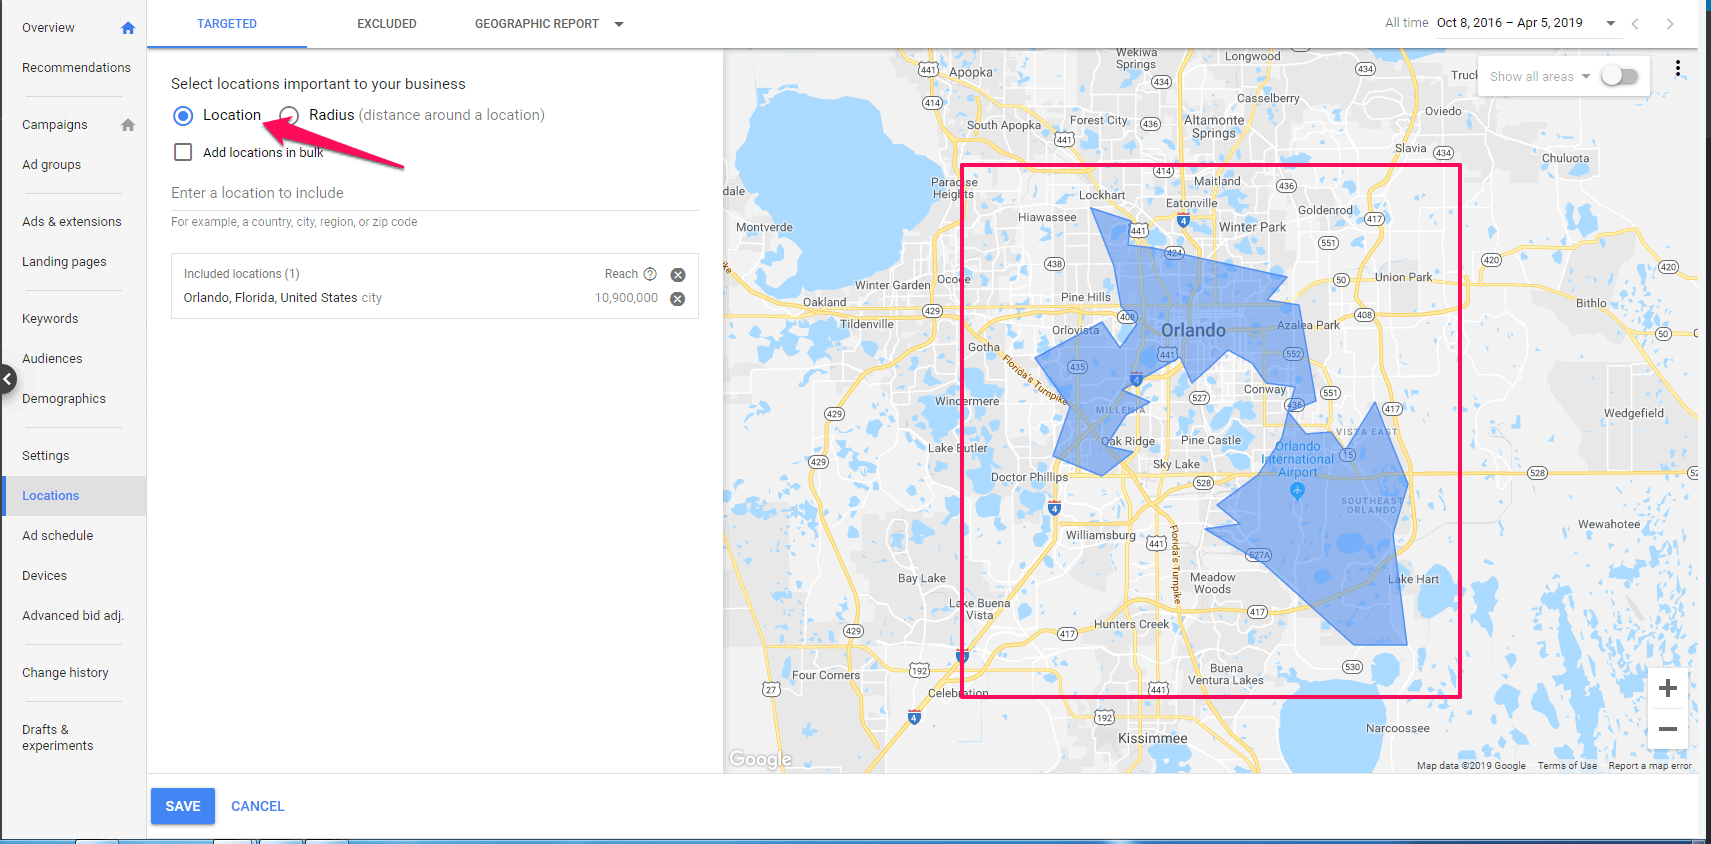
Task: Click Orlando International Airport marker on map
Action: tap(1297, 490)
